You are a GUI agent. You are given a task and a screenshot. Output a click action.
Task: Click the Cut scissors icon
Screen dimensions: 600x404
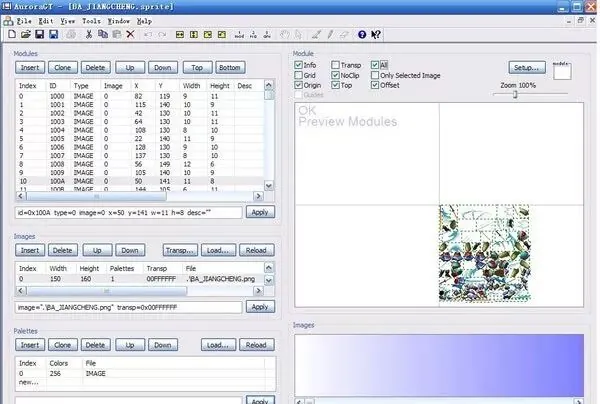point(89,34)
